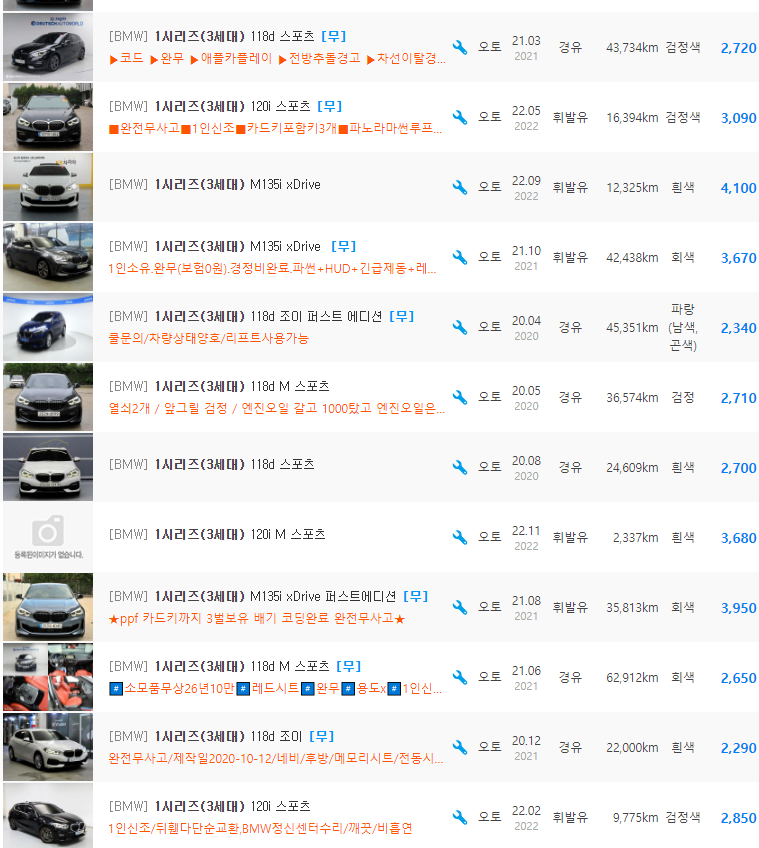Open thumbnail of white 118d 조이 priced 2,290
The height and width of the screenshot is (848, 759).
pos(48,747)
